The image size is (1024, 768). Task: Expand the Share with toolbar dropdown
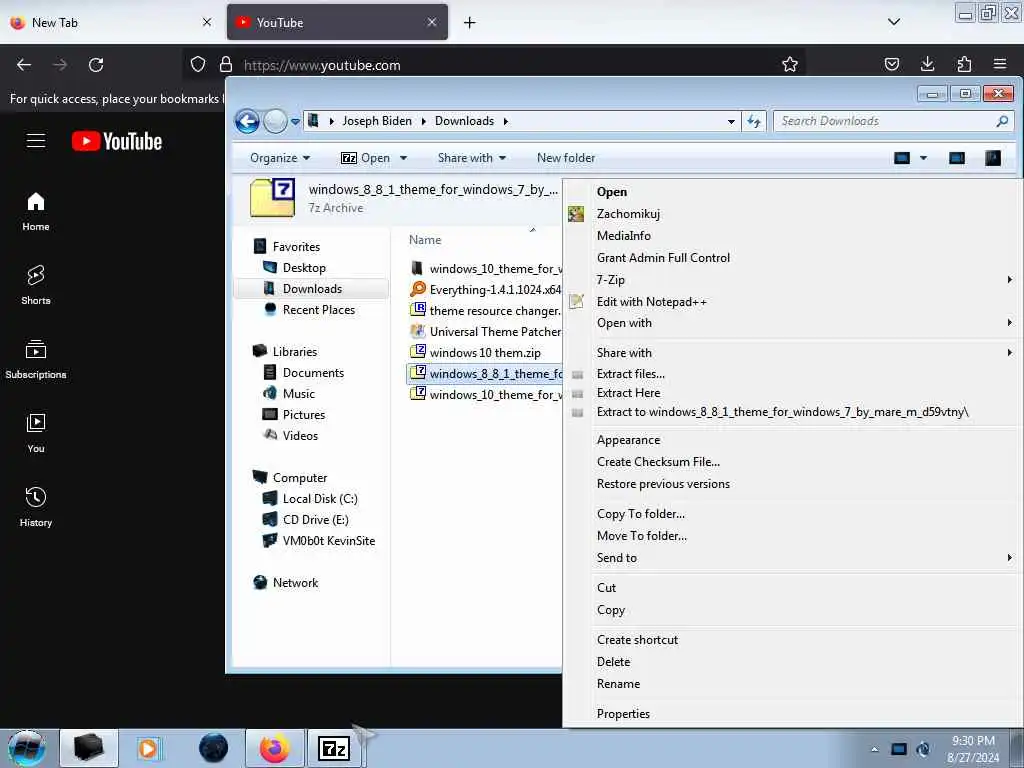[472, 158]
